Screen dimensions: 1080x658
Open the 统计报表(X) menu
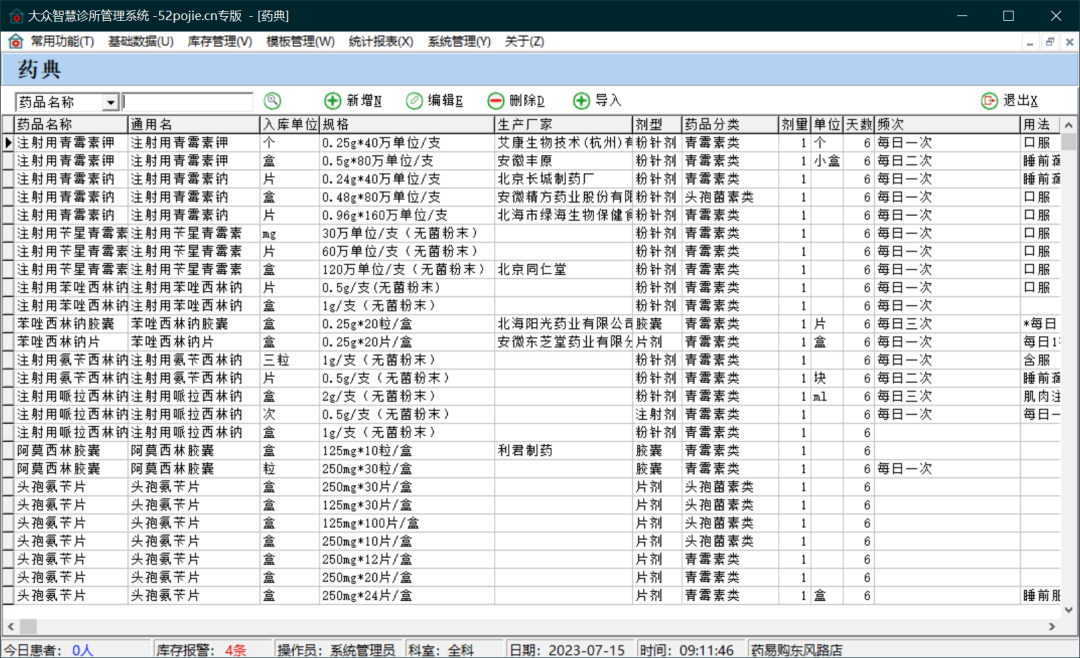(381, 41)
